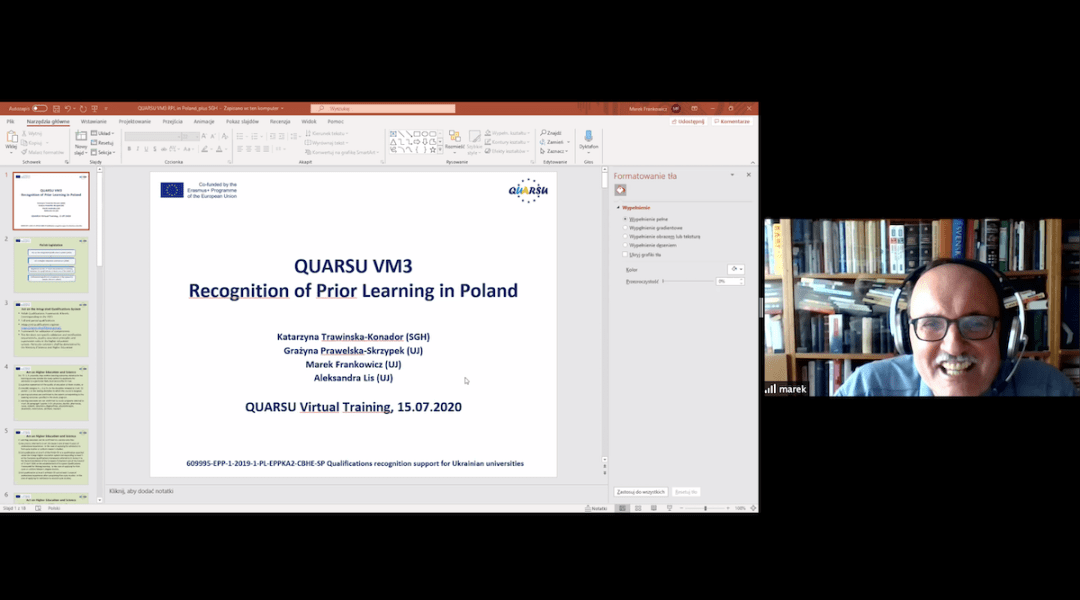Viewport: 1080px width, 600px height.
Task: Click the Nowy slajd icon
Action: click(x=81, y=137)
